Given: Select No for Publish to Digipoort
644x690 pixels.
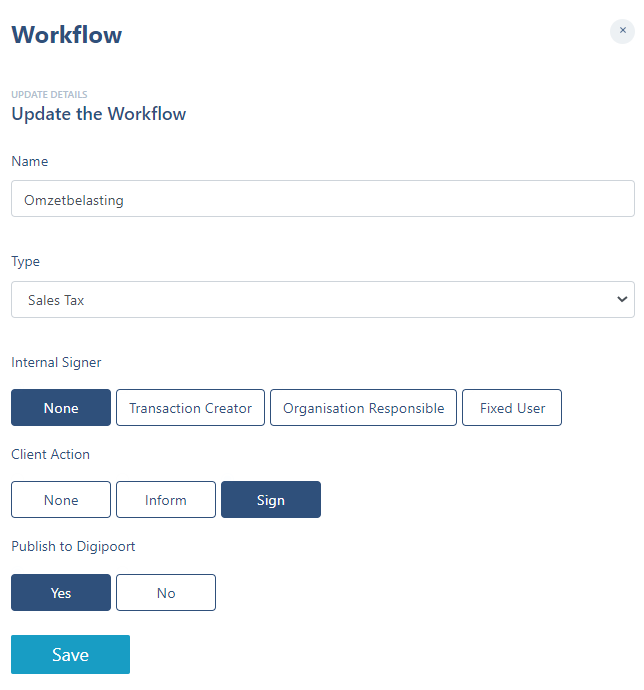Looking at the screenshot, I should pyautogui.click(x=166, y=592).
